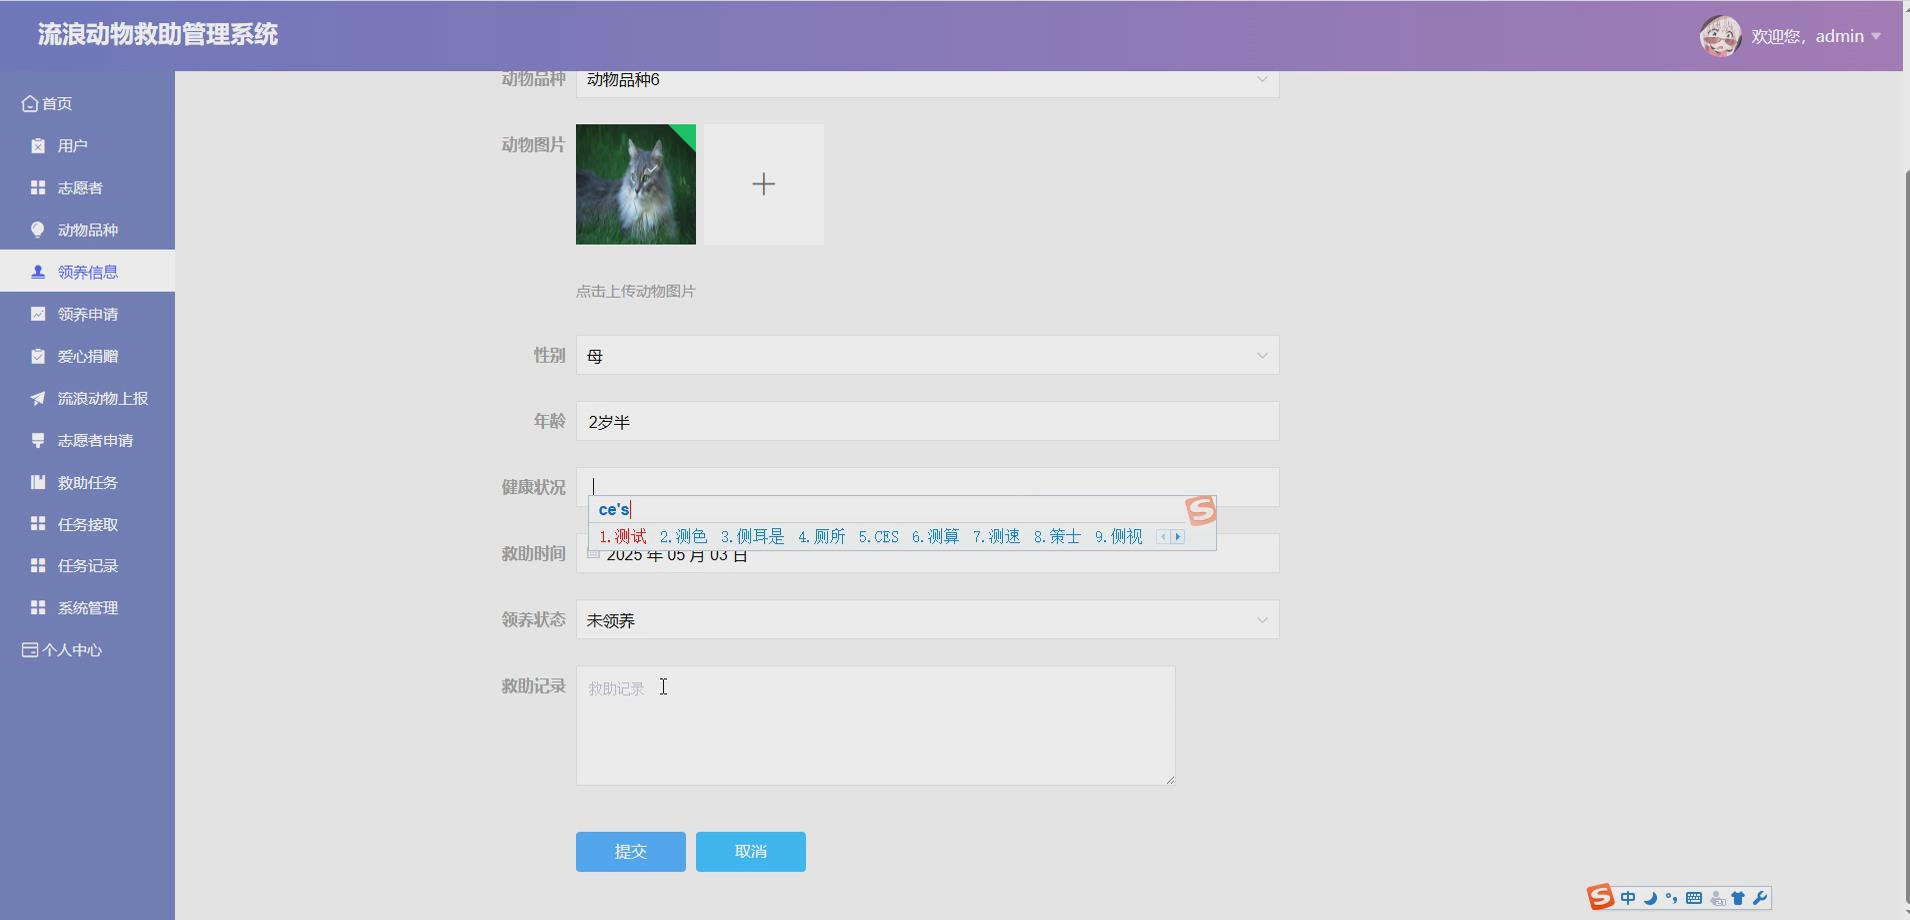
Task: Open 流浪动物上报 via the paper-plane icon
Action: [36, 397]
